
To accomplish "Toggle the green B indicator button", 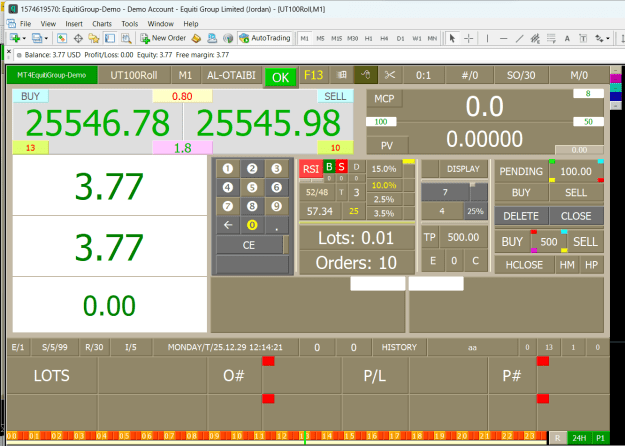I will [x=329, y=167].
